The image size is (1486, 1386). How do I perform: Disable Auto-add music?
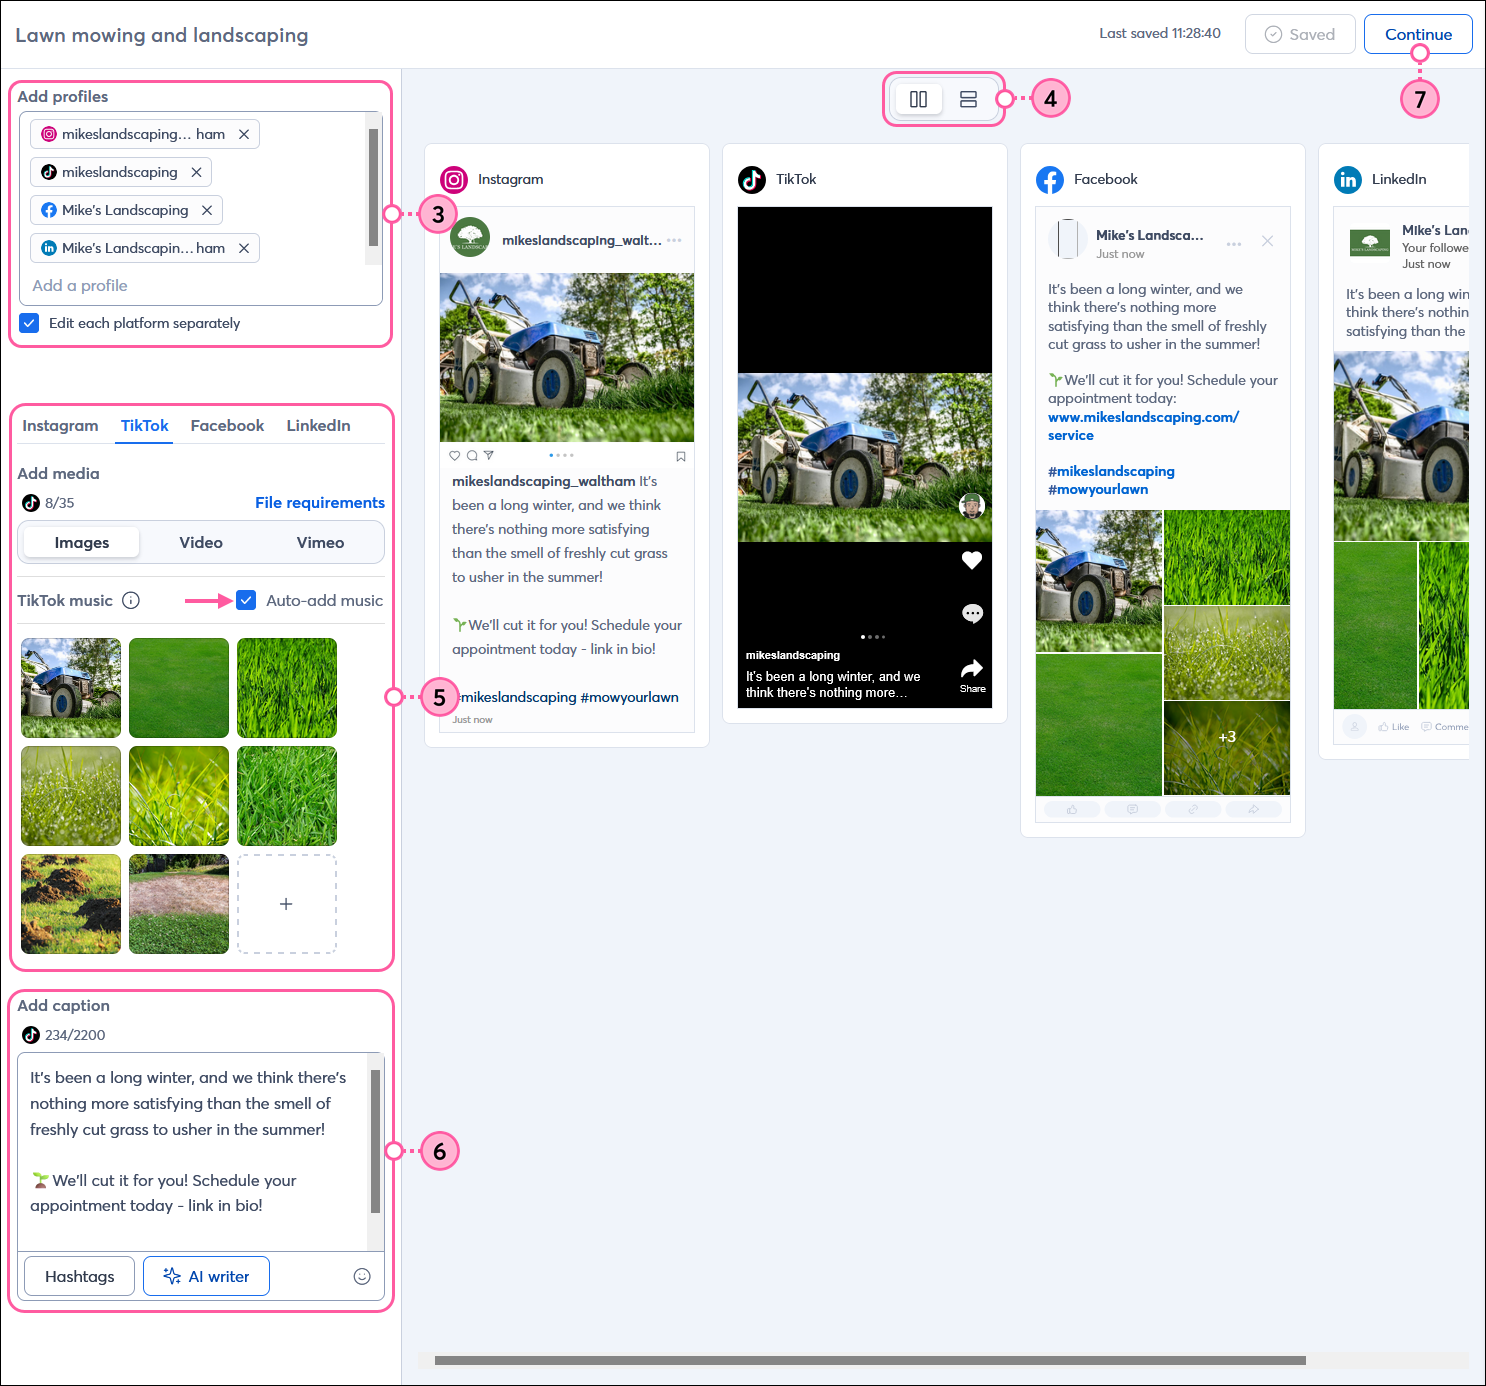[x=246, y=600]
